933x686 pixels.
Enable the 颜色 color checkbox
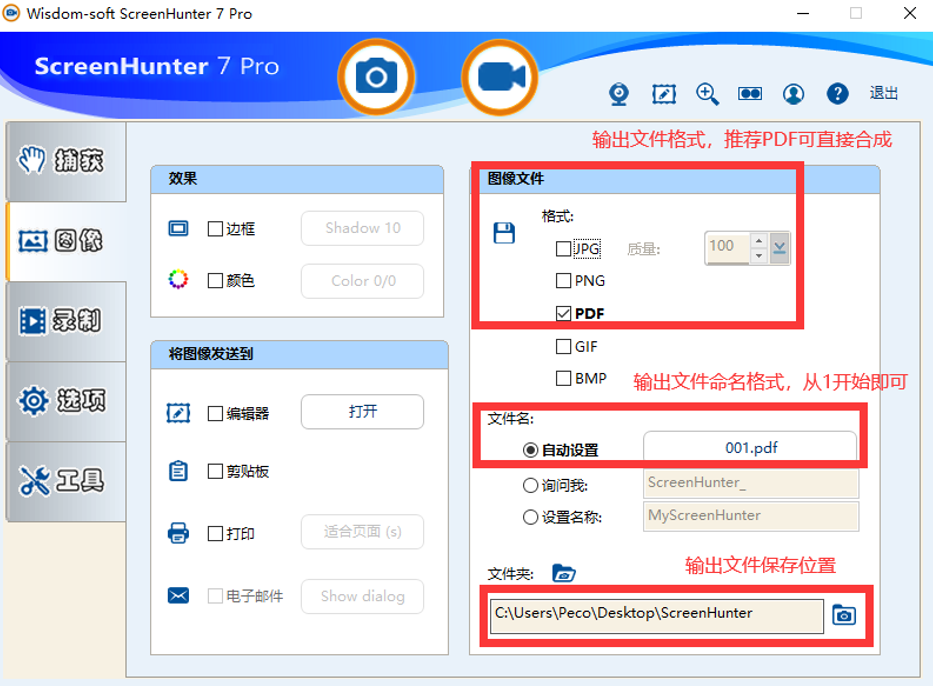click(215, 280)
